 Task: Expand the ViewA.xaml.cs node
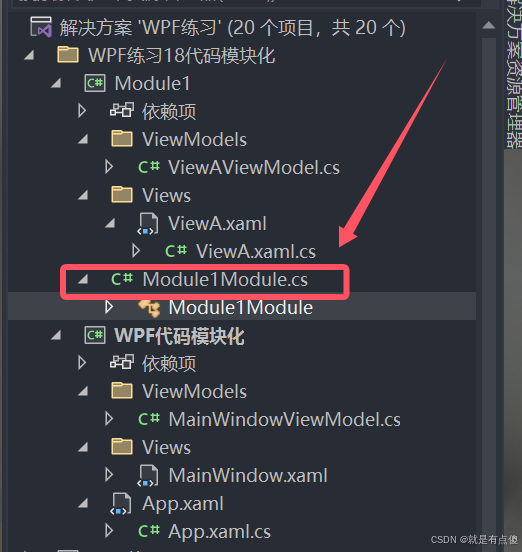(136, 251)
